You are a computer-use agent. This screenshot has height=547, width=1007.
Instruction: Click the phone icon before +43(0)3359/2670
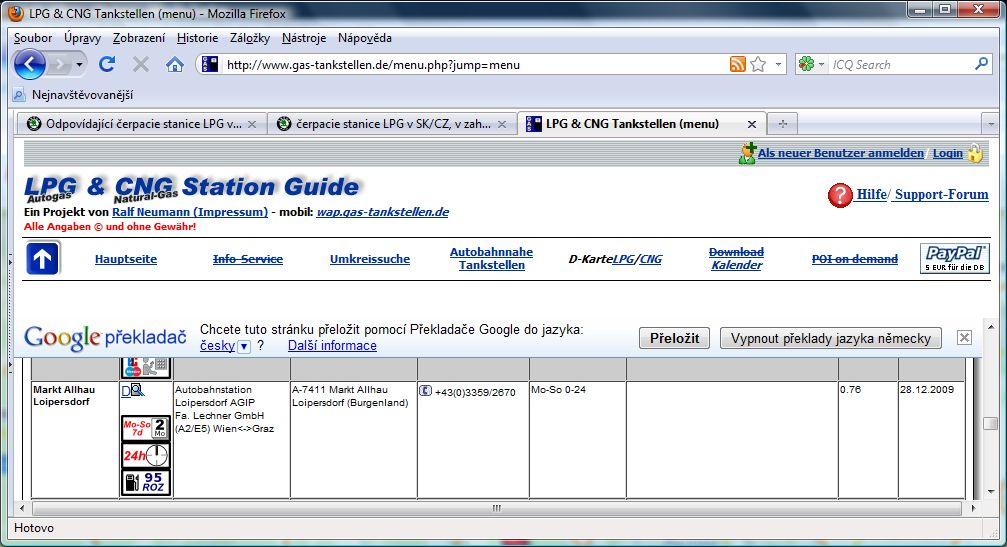(x=425, y=390)
